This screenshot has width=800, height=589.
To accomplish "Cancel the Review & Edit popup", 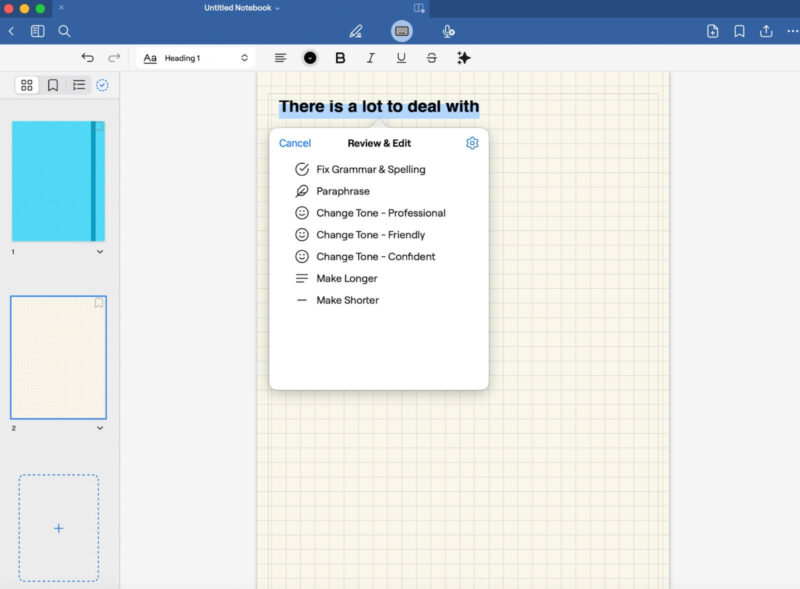I will [295, 143].
